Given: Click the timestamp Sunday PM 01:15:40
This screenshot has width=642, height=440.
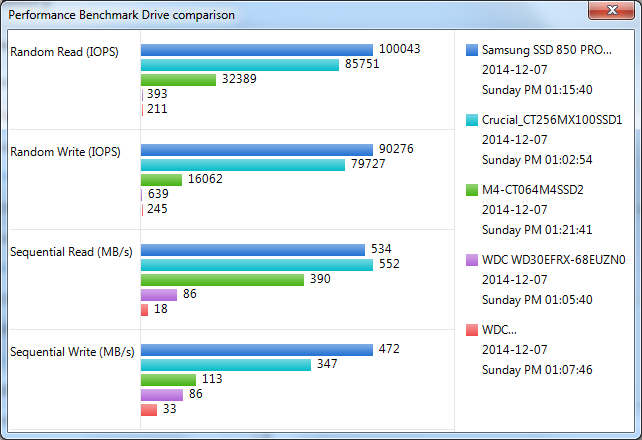Looking at the screenshot, I should (537, 90).
